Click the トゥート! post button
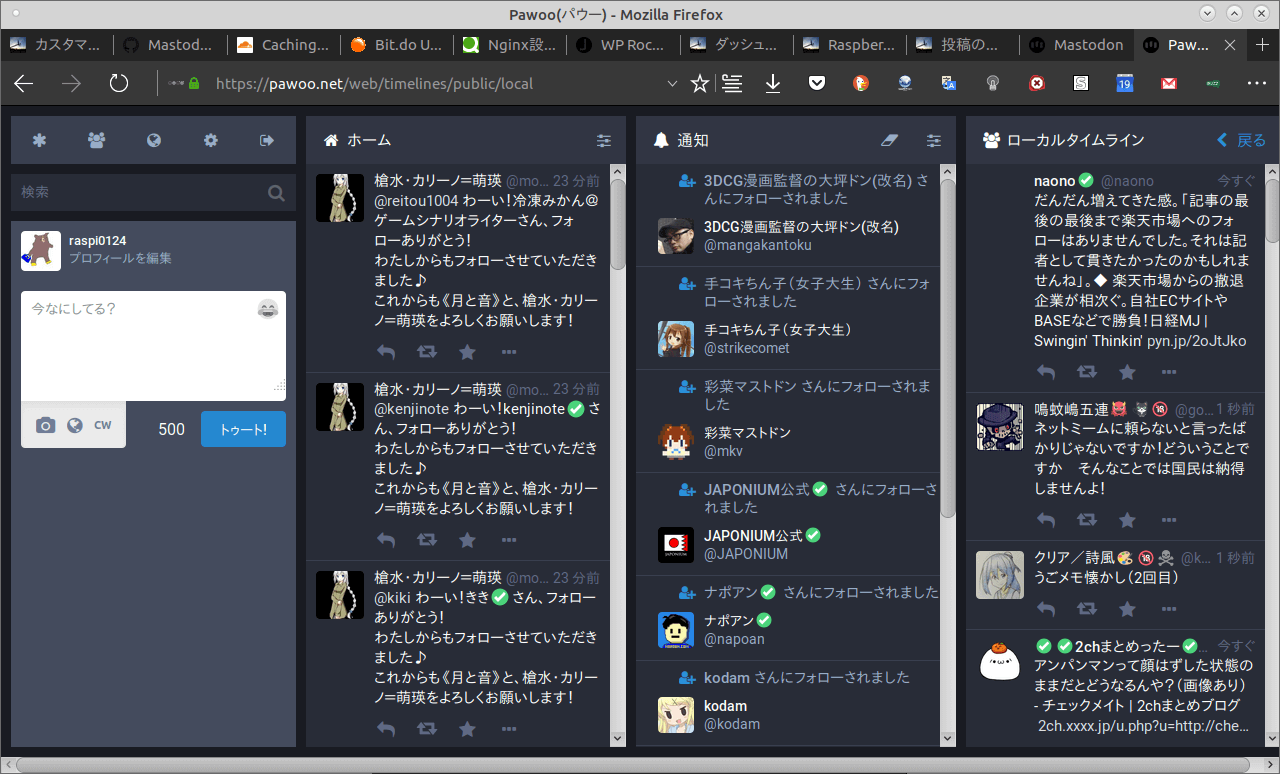The image size is (1280, 774). (243, 429)
